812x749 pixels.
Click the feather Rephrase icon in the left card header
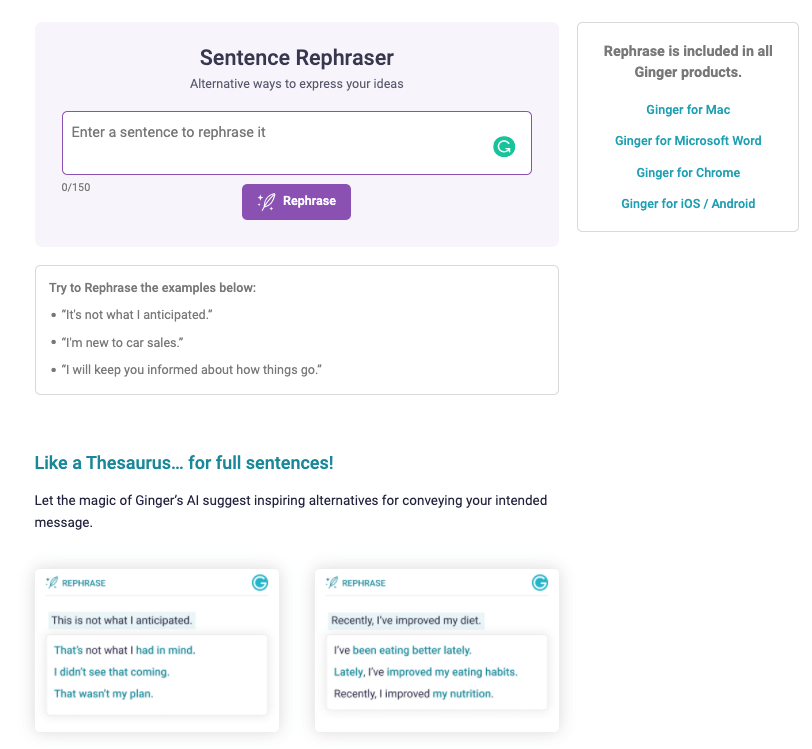pos(52,583)
